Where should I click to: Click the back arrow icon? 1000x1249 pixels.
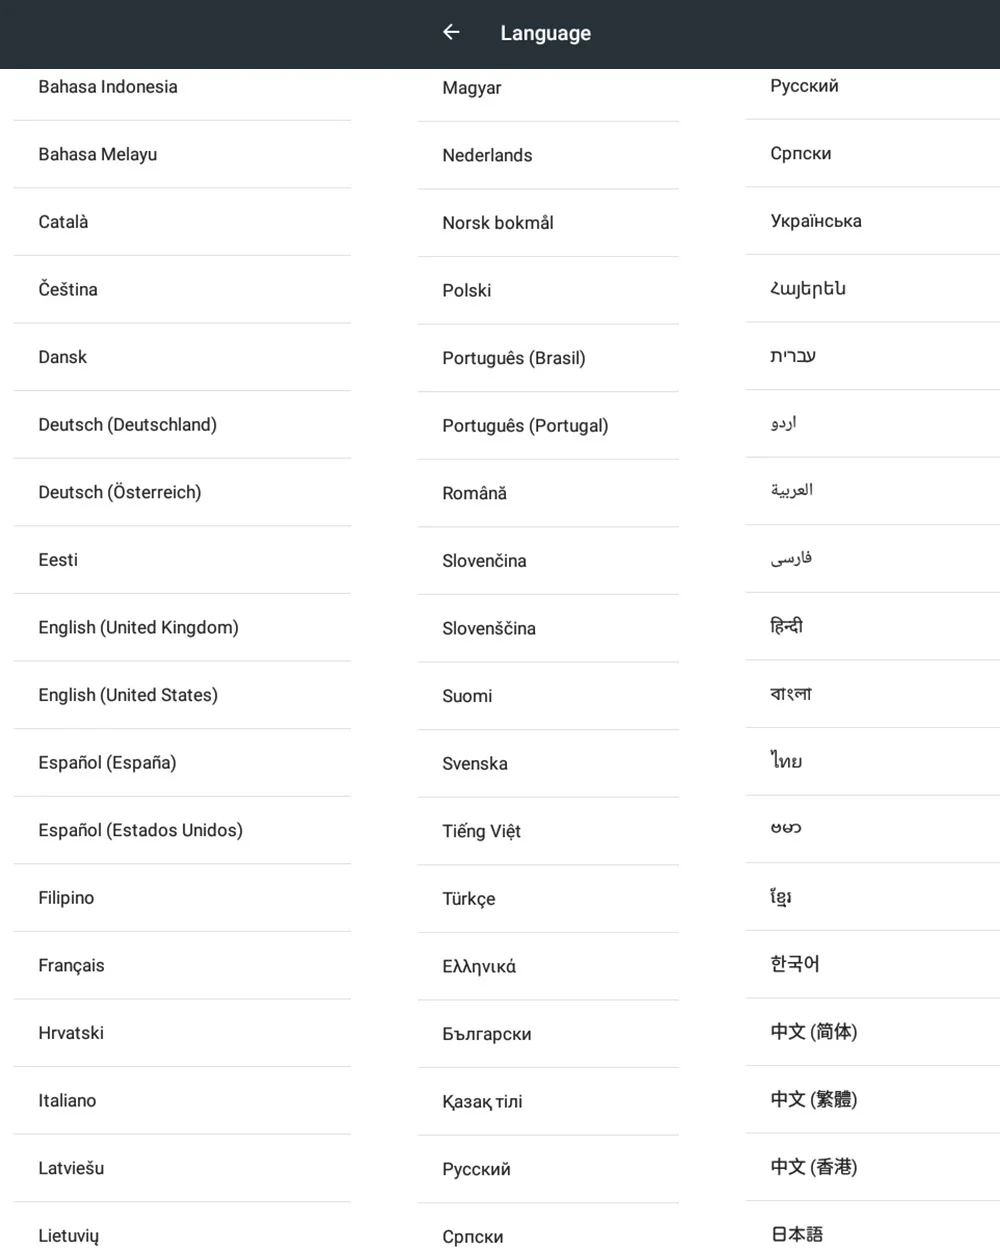[x=451, y=32]
